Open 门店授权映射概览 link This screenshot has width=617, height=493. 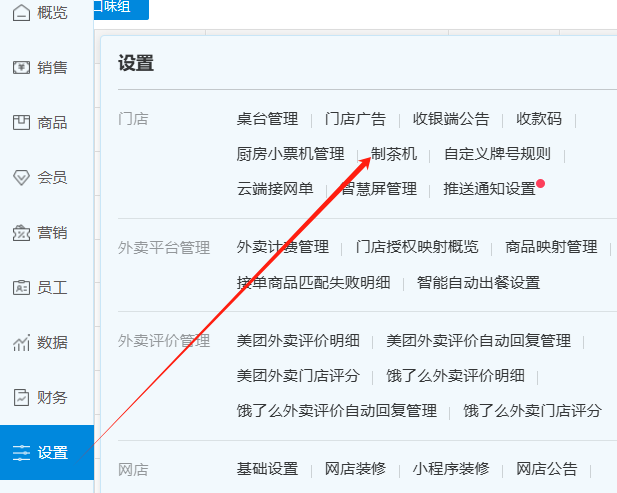417,247
